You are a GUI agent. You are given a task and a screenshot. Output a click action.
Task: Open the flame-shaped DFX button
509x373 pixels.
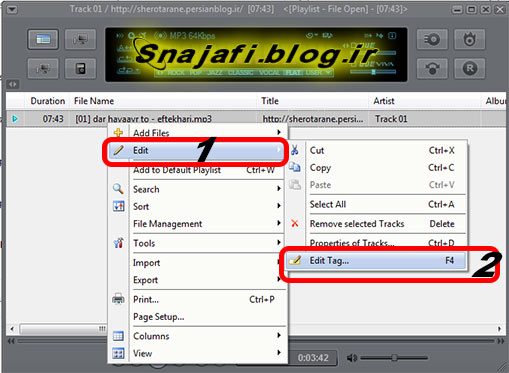click(469, 39)
